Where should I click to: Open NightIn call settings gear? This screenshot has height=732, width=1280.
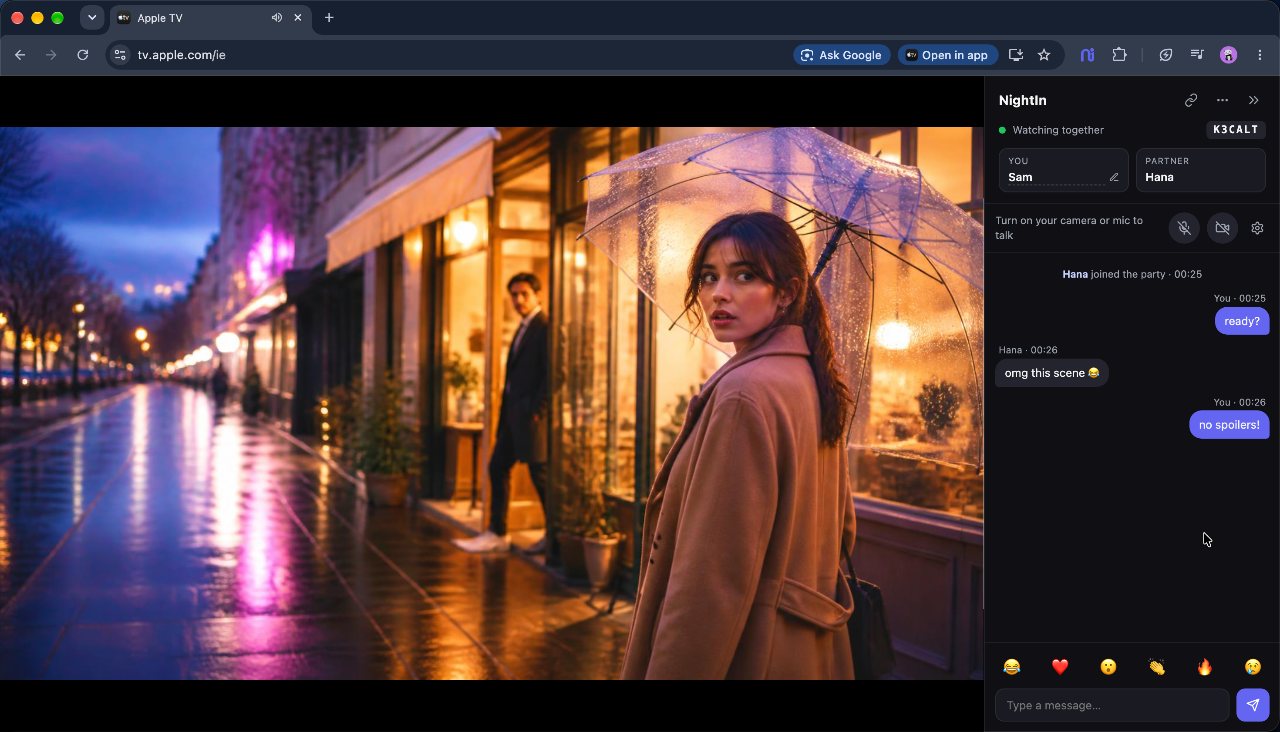[x=1257, y=228]
